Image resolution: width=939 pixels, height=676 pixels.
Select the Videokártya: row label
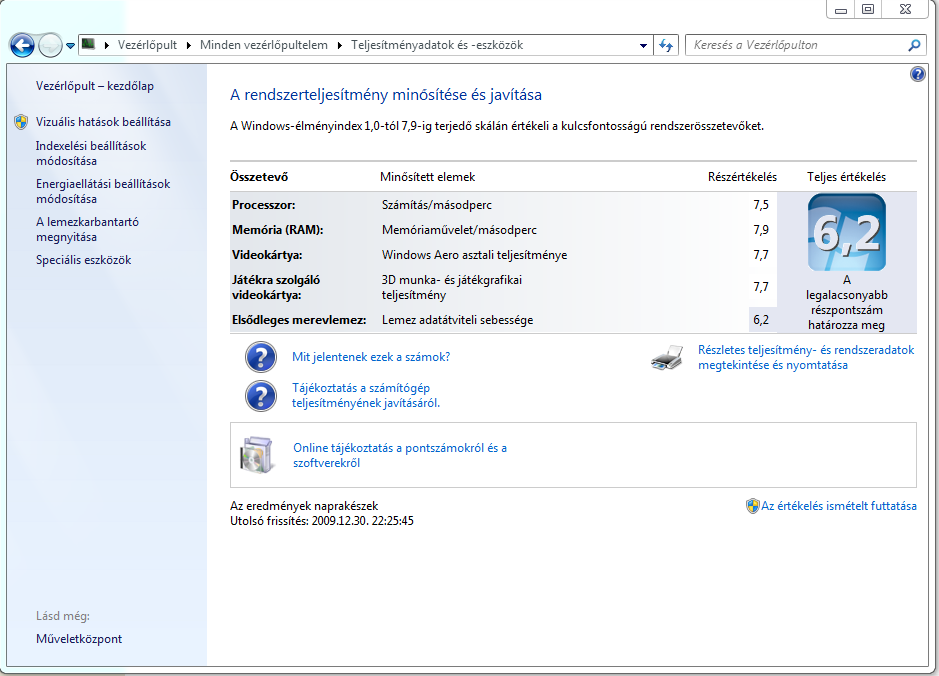point(267,255)
